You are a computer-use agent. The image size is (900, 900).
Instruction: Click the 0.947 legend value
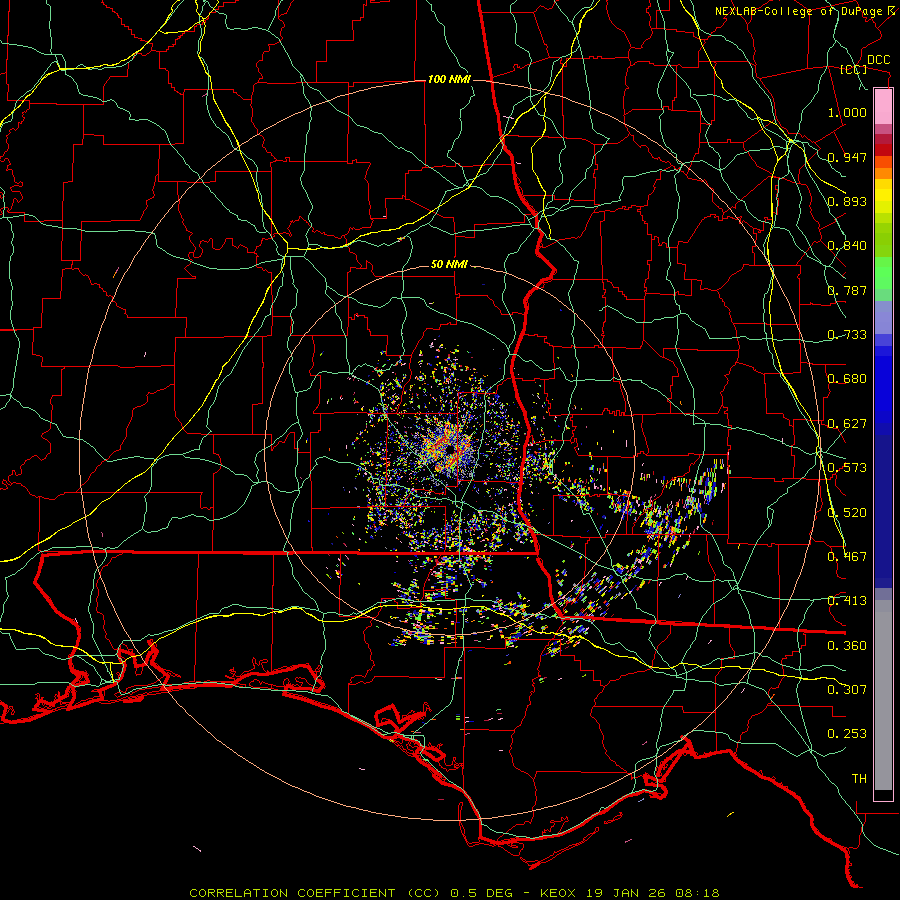point(847,157)
